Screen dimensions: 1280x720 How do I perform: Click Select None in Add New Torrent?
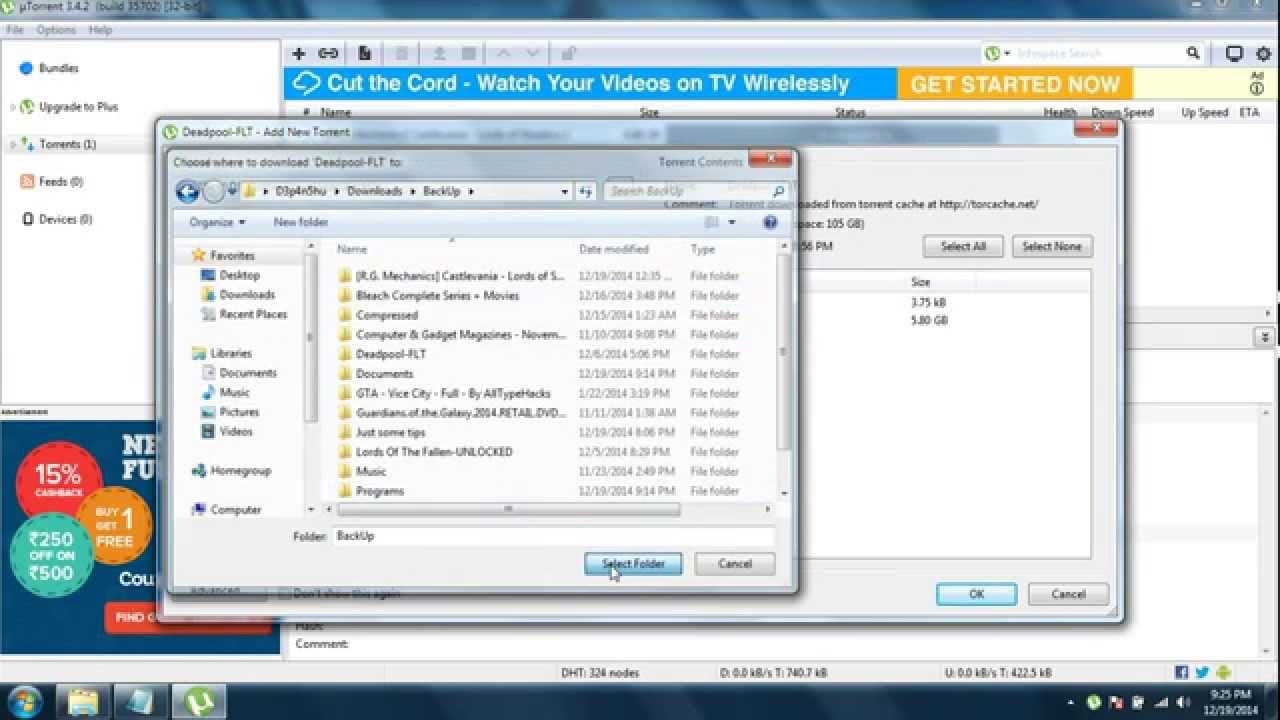(x=1052, y=246)
